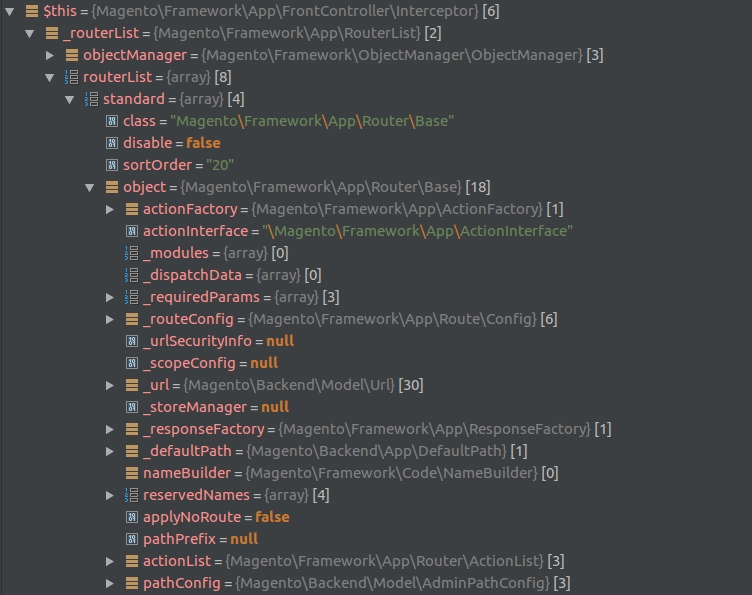752x595 pixels.
Task: Click the primitive icon beside actionInterface
Action: tap(132, 231)
